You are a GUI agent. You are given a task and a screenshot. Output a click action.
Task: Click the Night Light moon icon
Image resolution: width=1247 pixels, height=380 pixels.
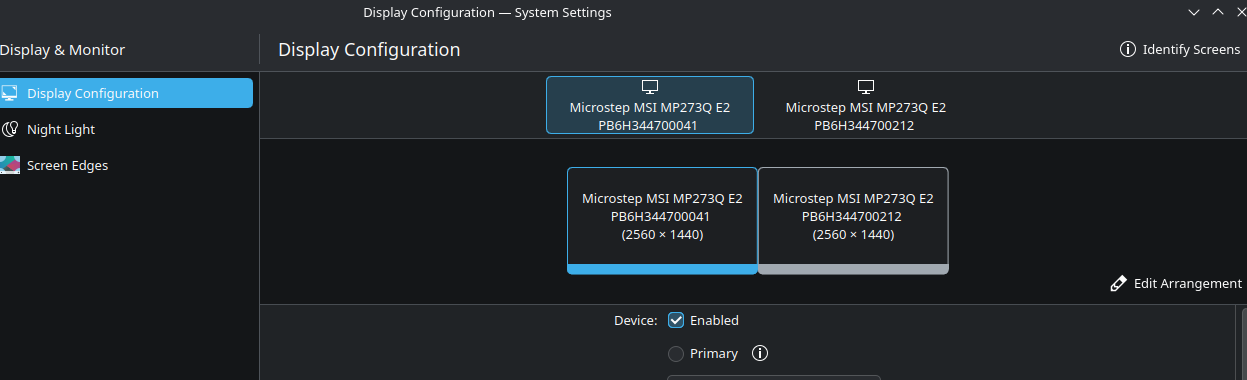(10, 129)
